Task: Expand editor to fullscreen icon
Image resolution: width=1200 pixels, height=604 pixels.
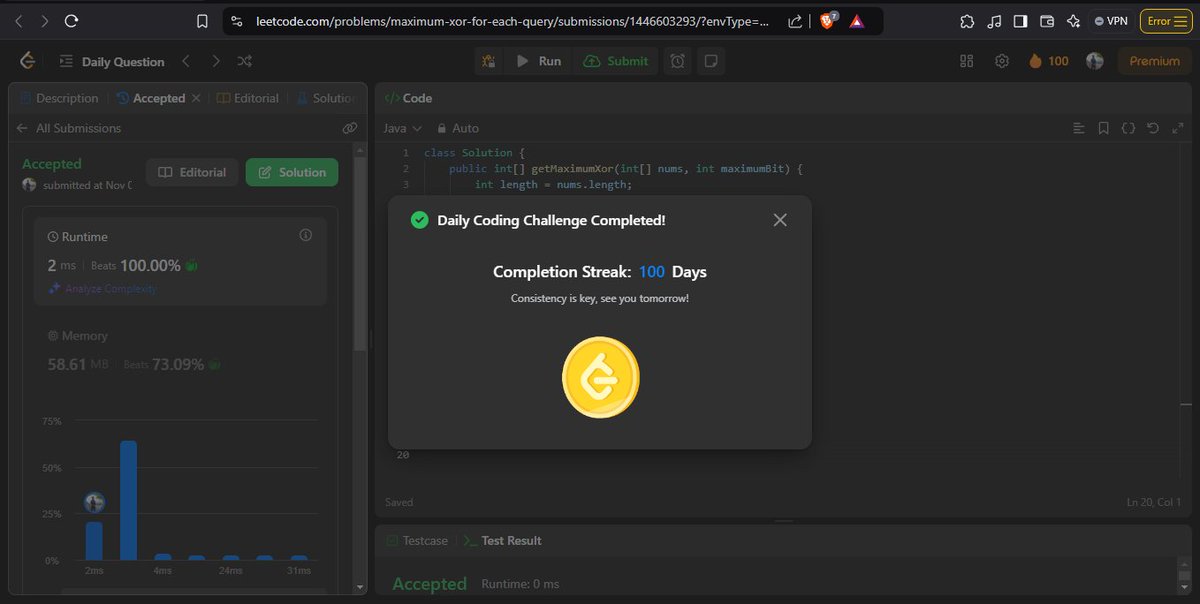Action: 1177,128
